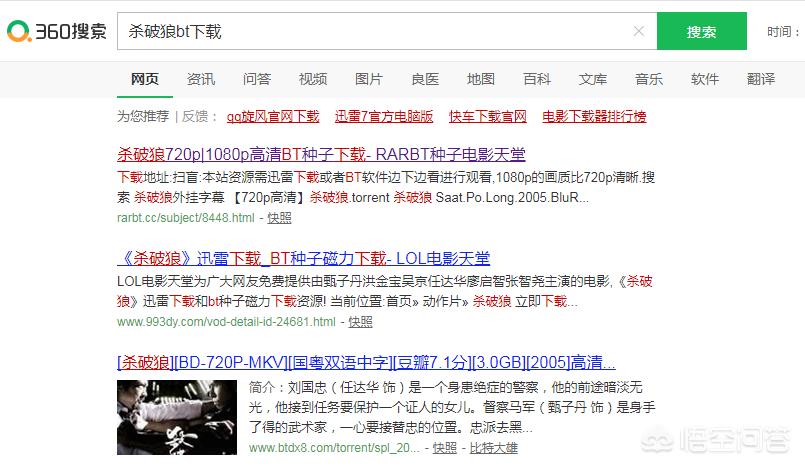
Task: Click the 比特大雄 link
Action: (493, 448)
